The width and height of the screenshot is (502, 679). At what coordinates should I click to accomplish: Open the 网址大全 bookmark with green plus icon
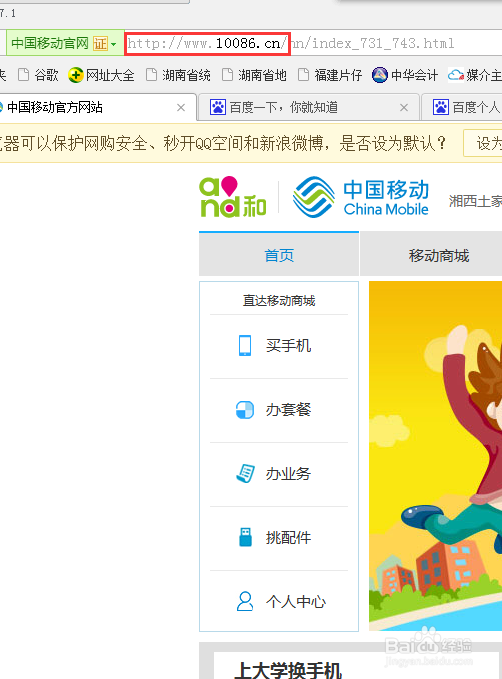[x=101, y=75]
